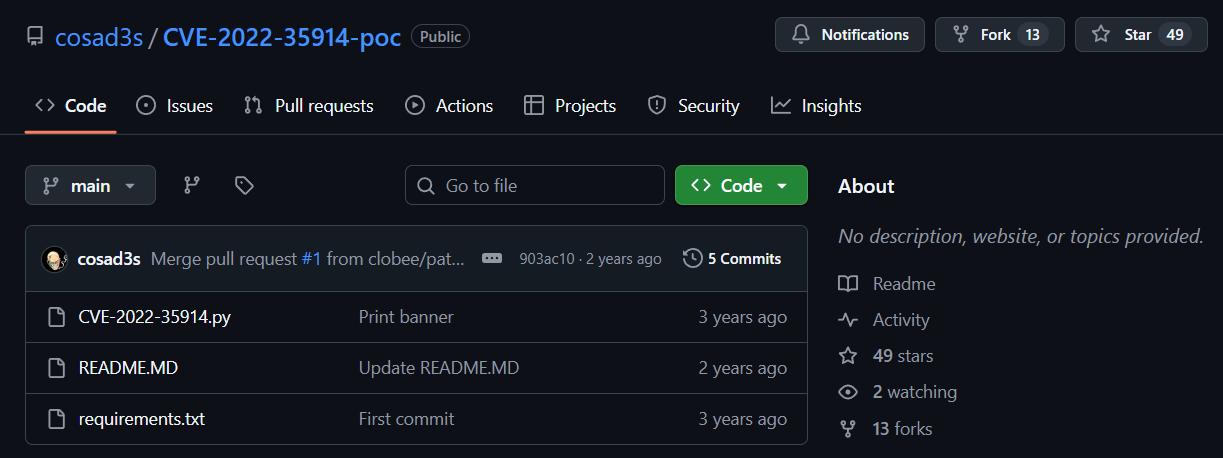Viewport: 1223px width, 458px height.
Task: Open the README.MD file
Action: coord(128,368)
